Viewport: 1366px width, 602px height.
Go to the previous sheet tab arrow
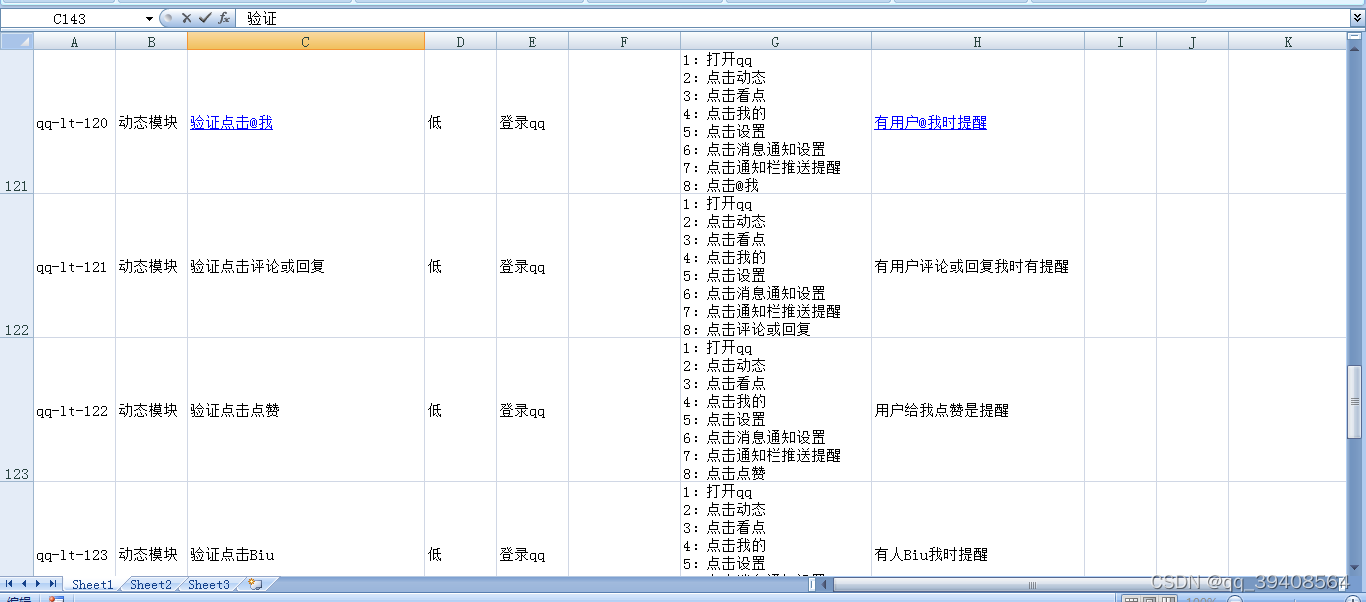24,584
